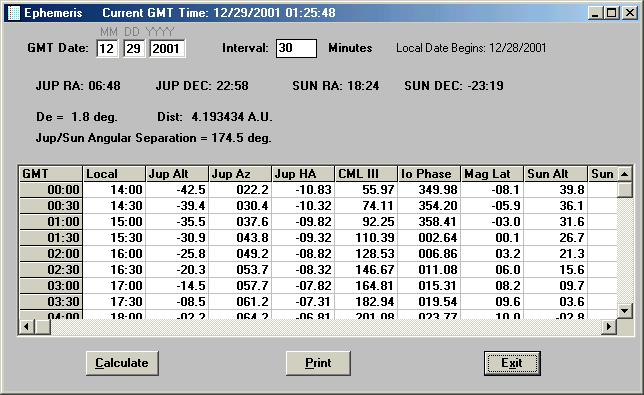644x395 pixels.
Task: Select the Io Phase column header
Action: [430, 174]
